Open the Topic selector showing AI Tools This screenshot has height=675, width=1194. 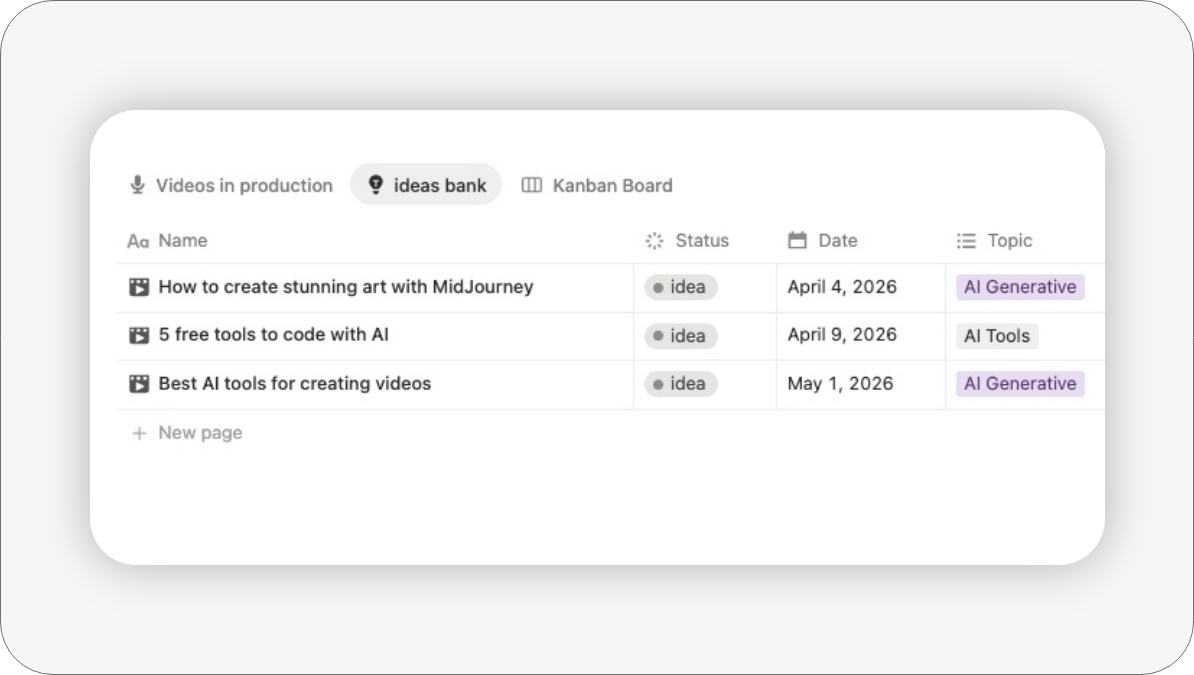pyautogui.click(x=996, y=335)
